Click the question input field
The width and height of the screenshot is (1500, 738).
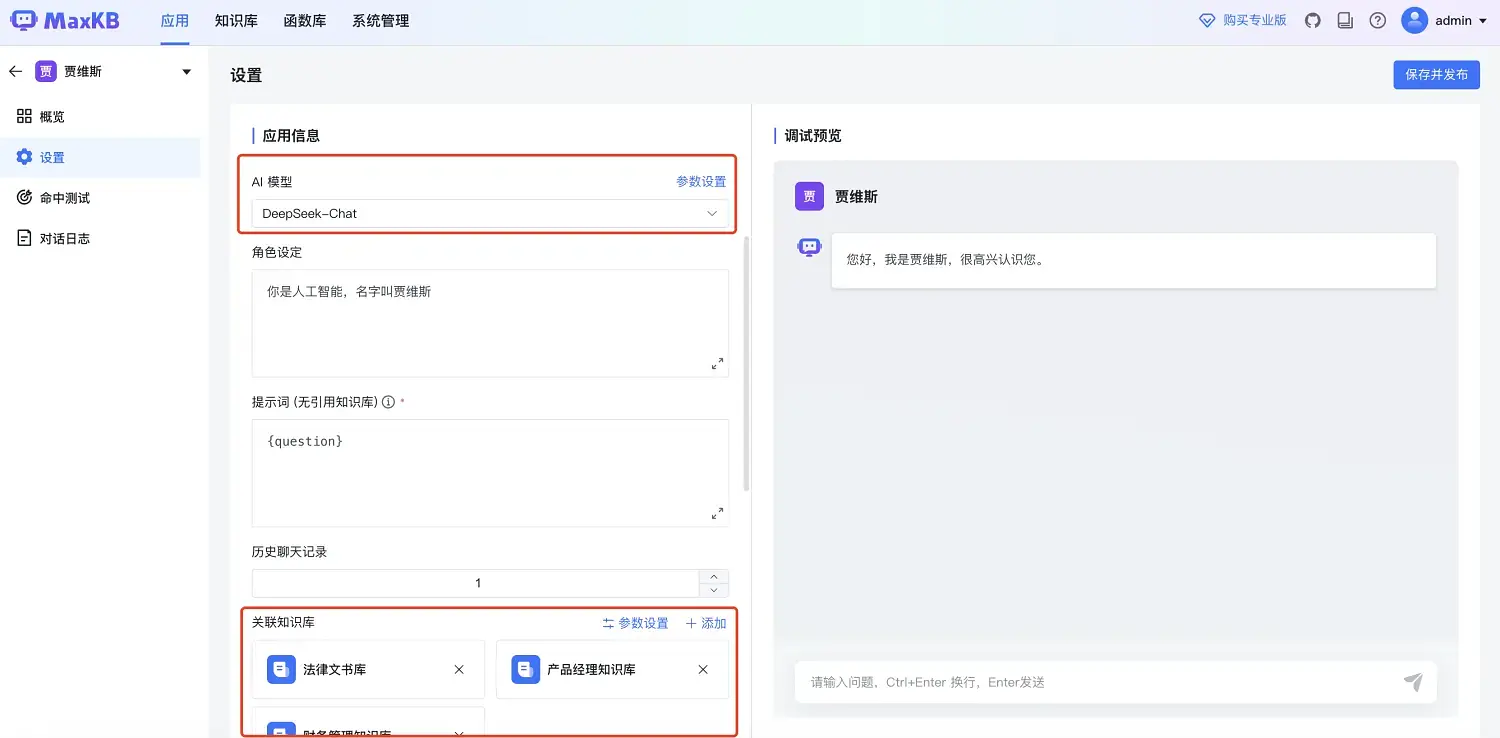[x=1050, y=681]
